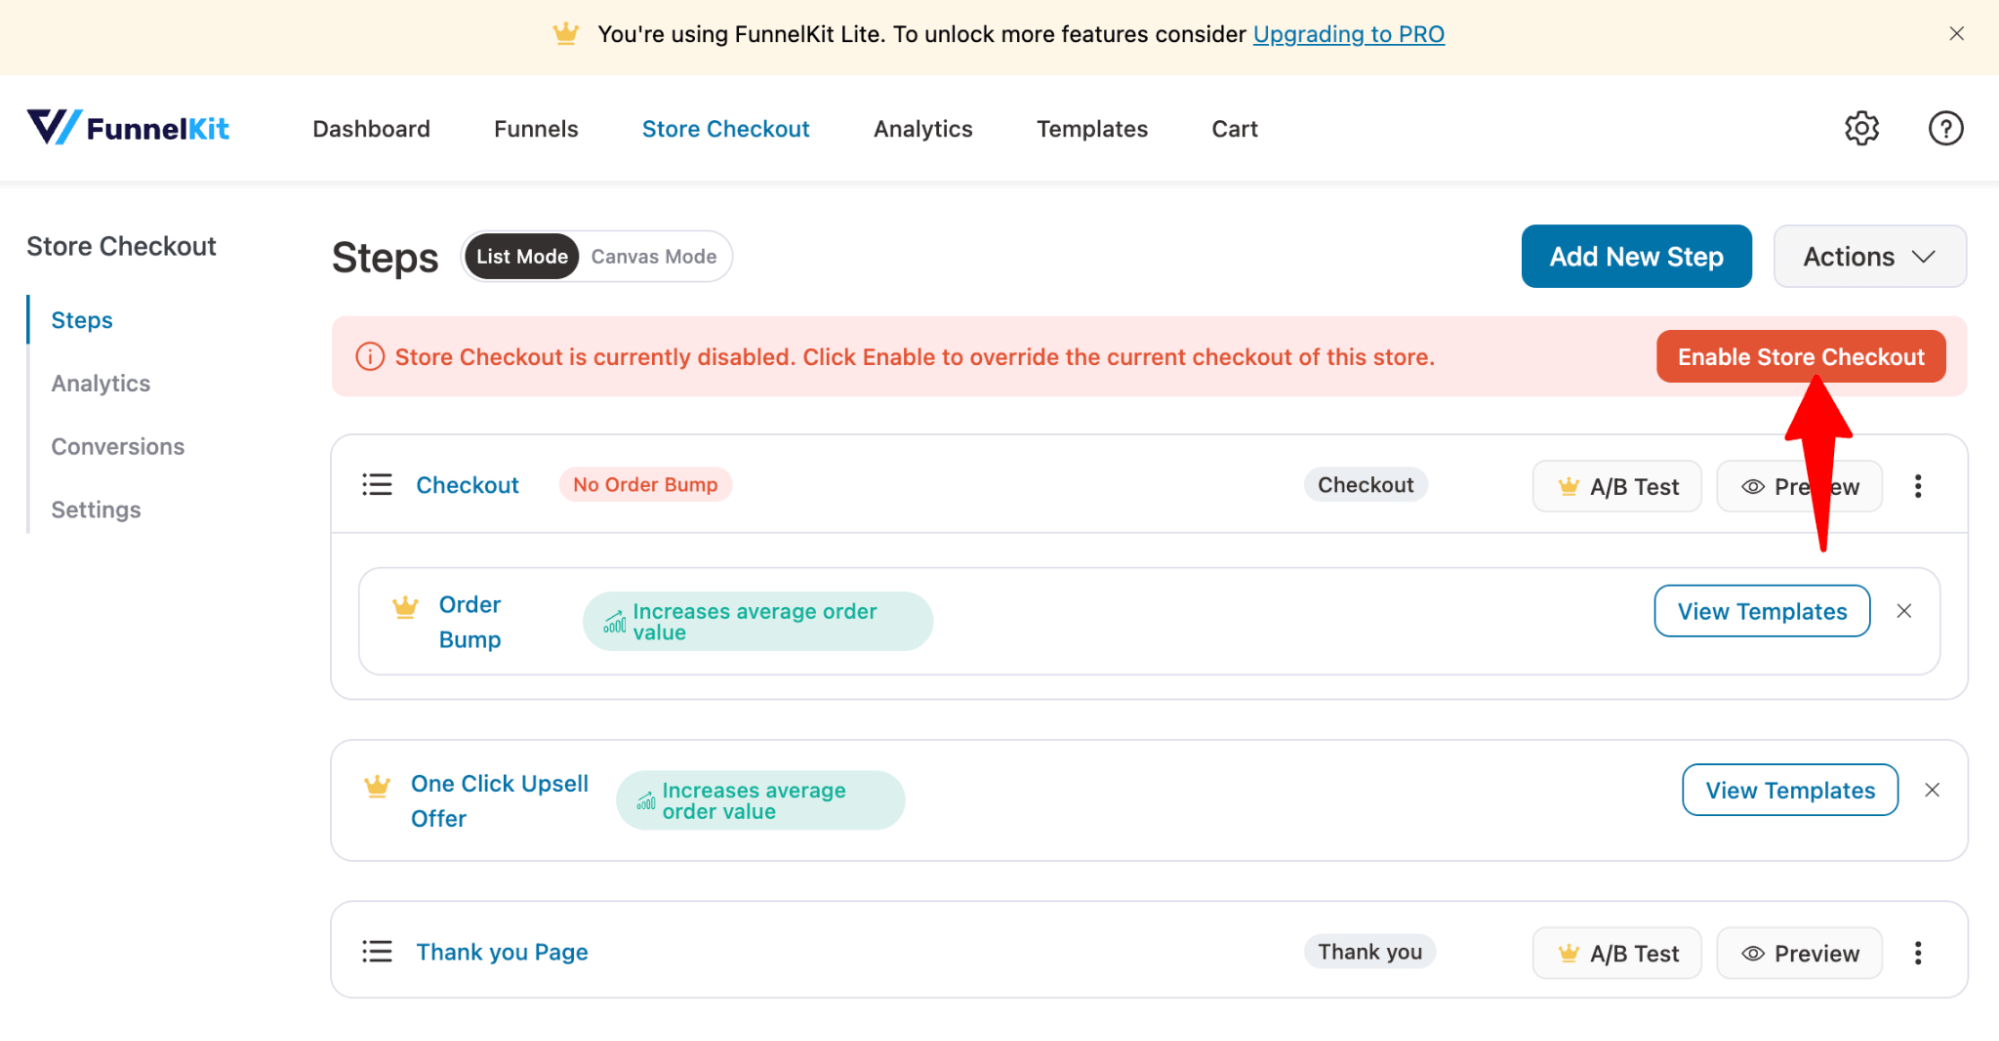Screen dimensions: 1999x1041
Task: Preview the Checkout step
Action: click(x=1799, y=486)
